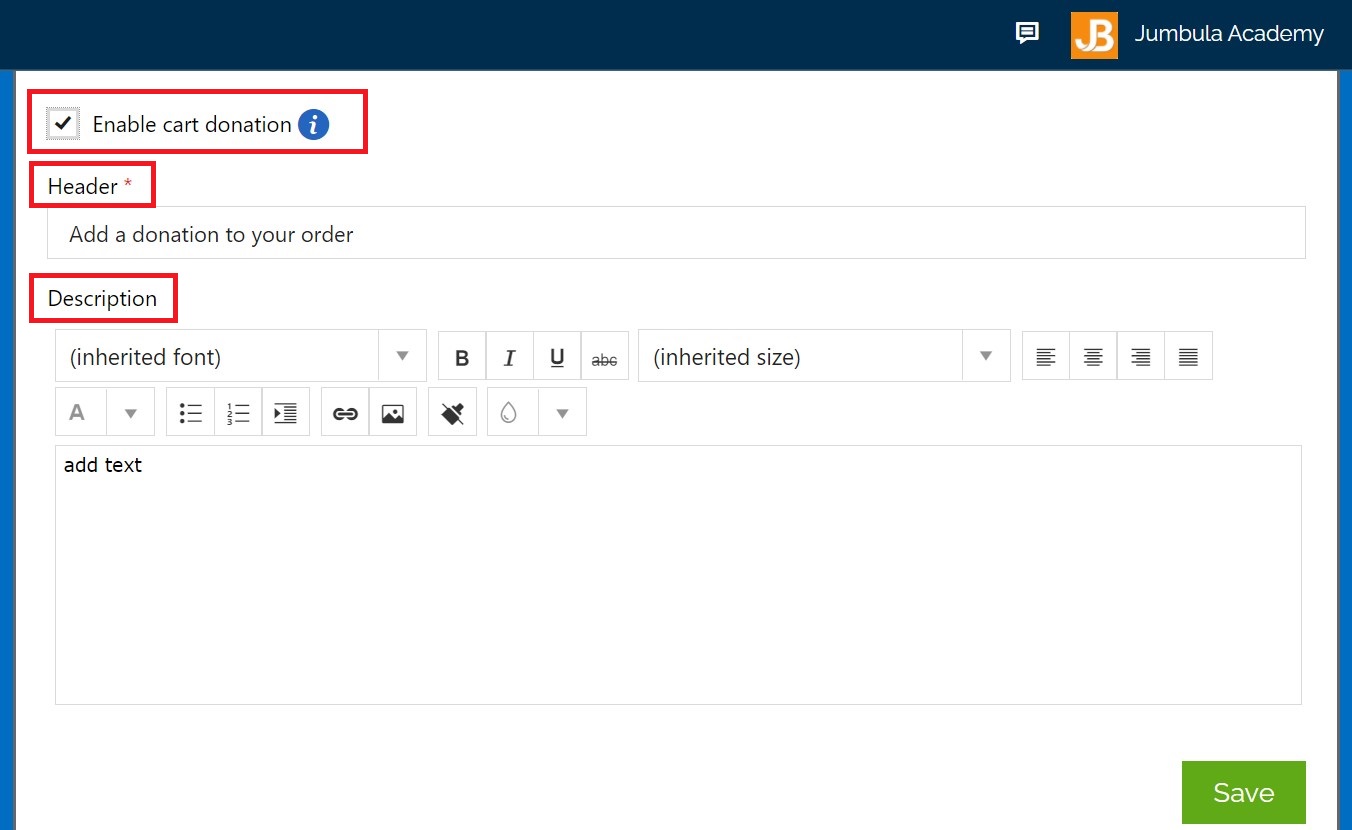Apply strikethrough formatting

point(605,357)
